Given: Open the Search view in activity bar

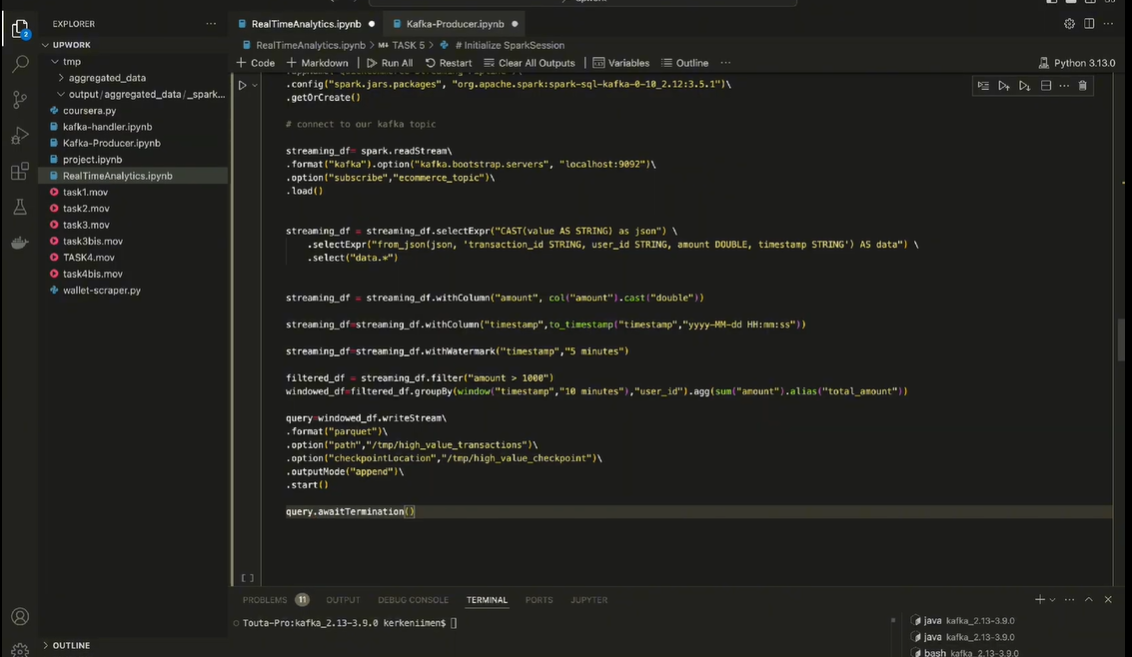Looking at the screenshot, I should pyautogui.click(x=20, y=64).
